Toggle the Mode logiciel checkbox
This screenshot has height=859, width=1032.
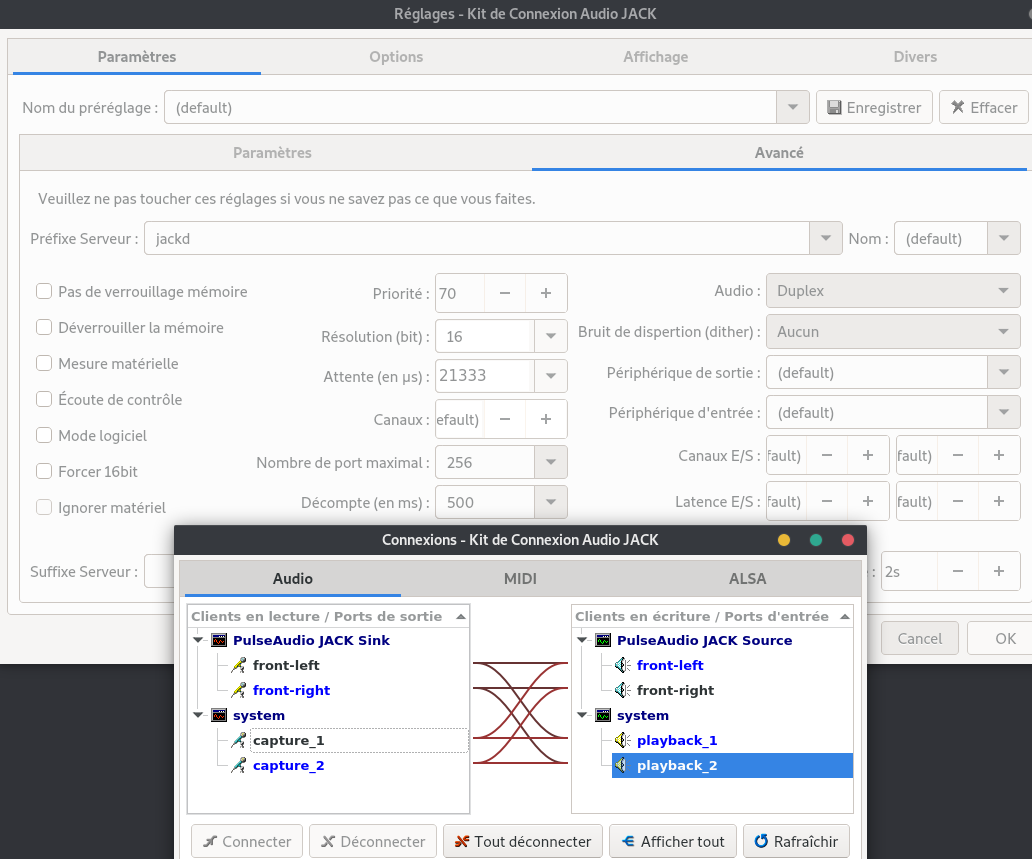pos(44,435)
